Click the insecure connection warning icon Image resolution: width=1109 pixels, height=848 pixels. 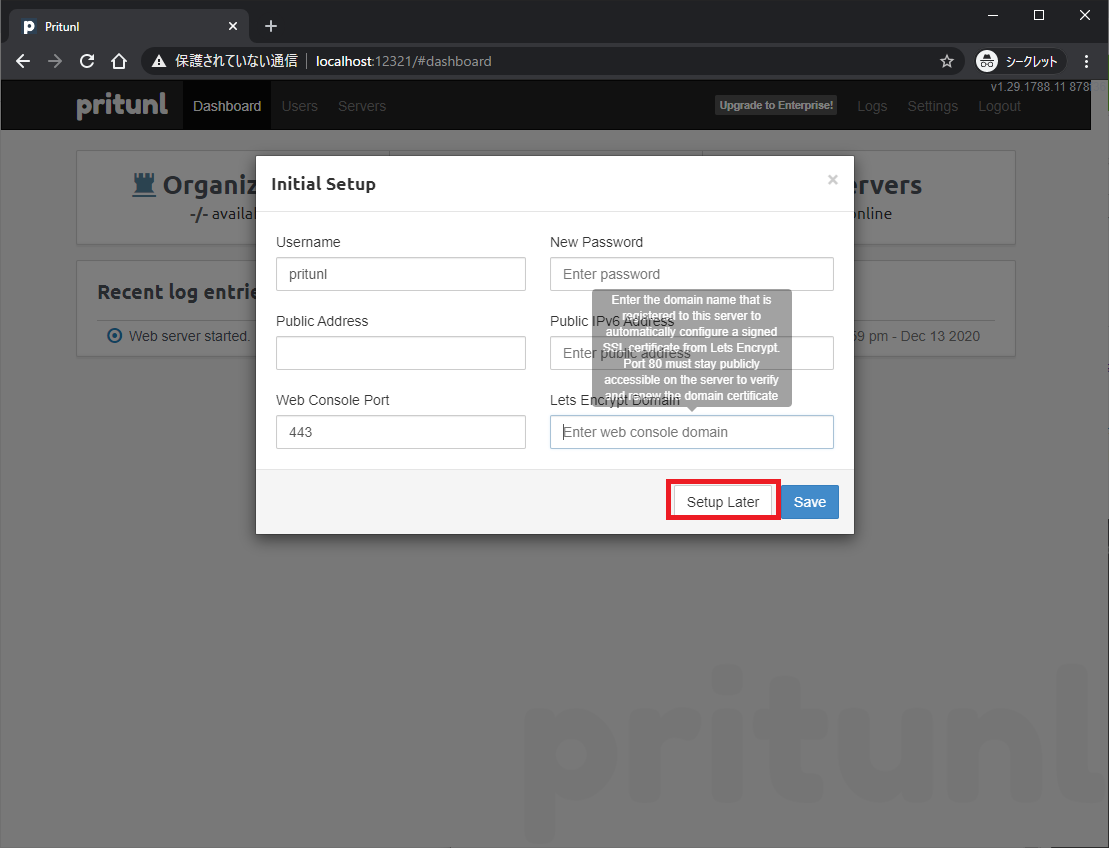click(159, 62)
